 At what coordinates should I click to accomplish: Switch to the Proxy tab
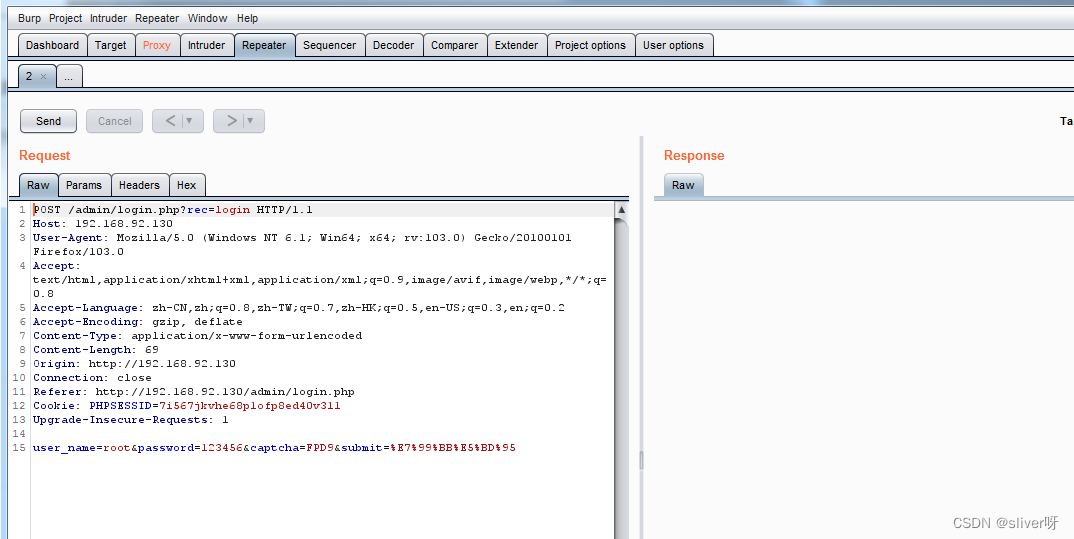click(157, 45)
